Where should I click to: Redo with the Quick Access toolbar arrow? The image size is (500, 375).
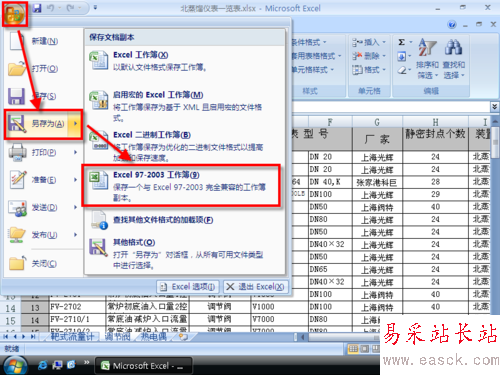coord(70,8)
